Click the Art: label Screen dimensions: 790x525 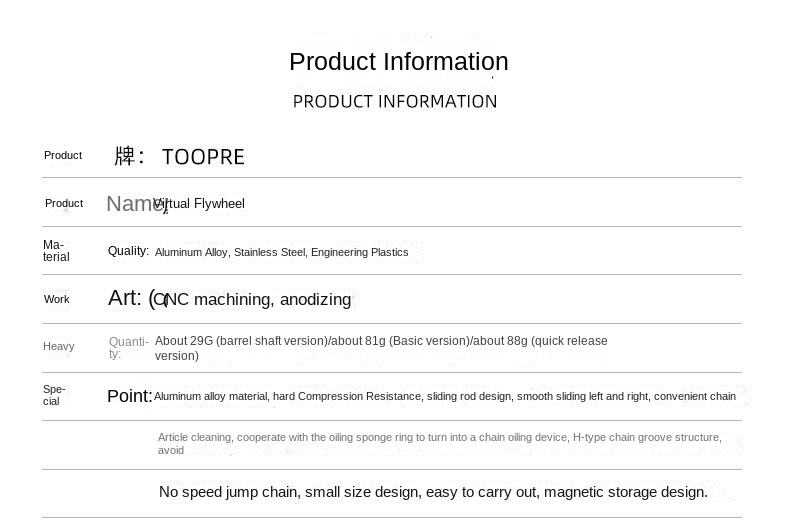[x=130, y=298]
